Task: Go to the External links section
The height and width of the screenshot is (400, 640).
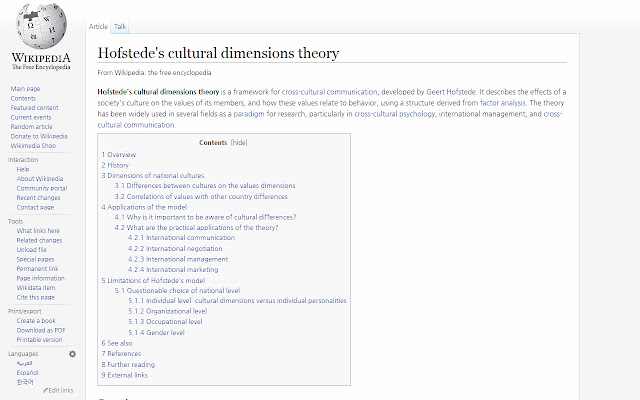Action: pyautogui.click(x=128, y=374)
